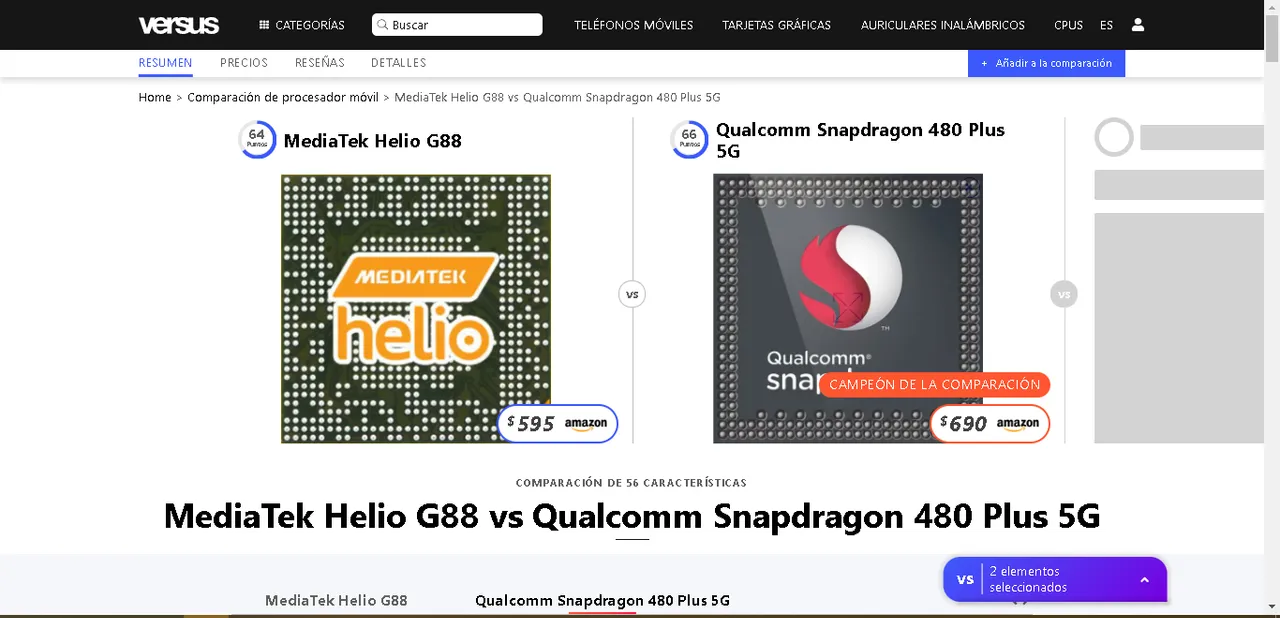Screen dimensions: 1280x618
Task: Select Qualcomm Snapdragon 480 Plus 5G bottom tab
Action: (602, 600)
